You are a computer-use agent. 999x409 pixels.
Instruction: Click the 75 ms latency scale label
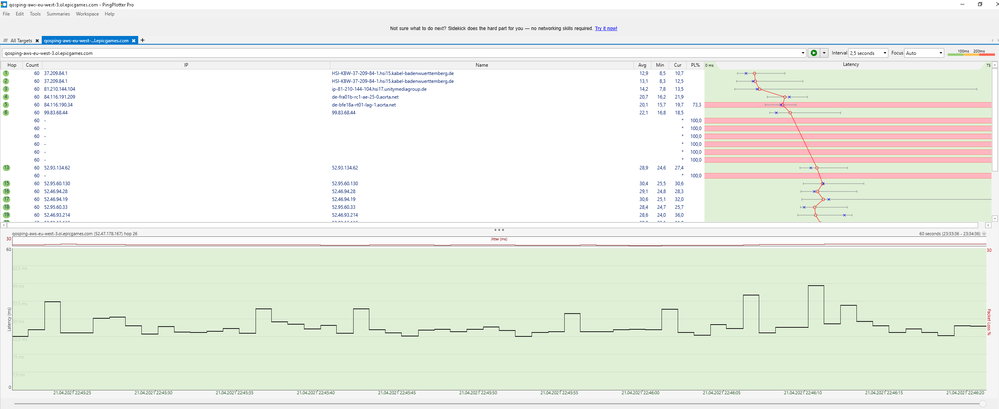988,65
